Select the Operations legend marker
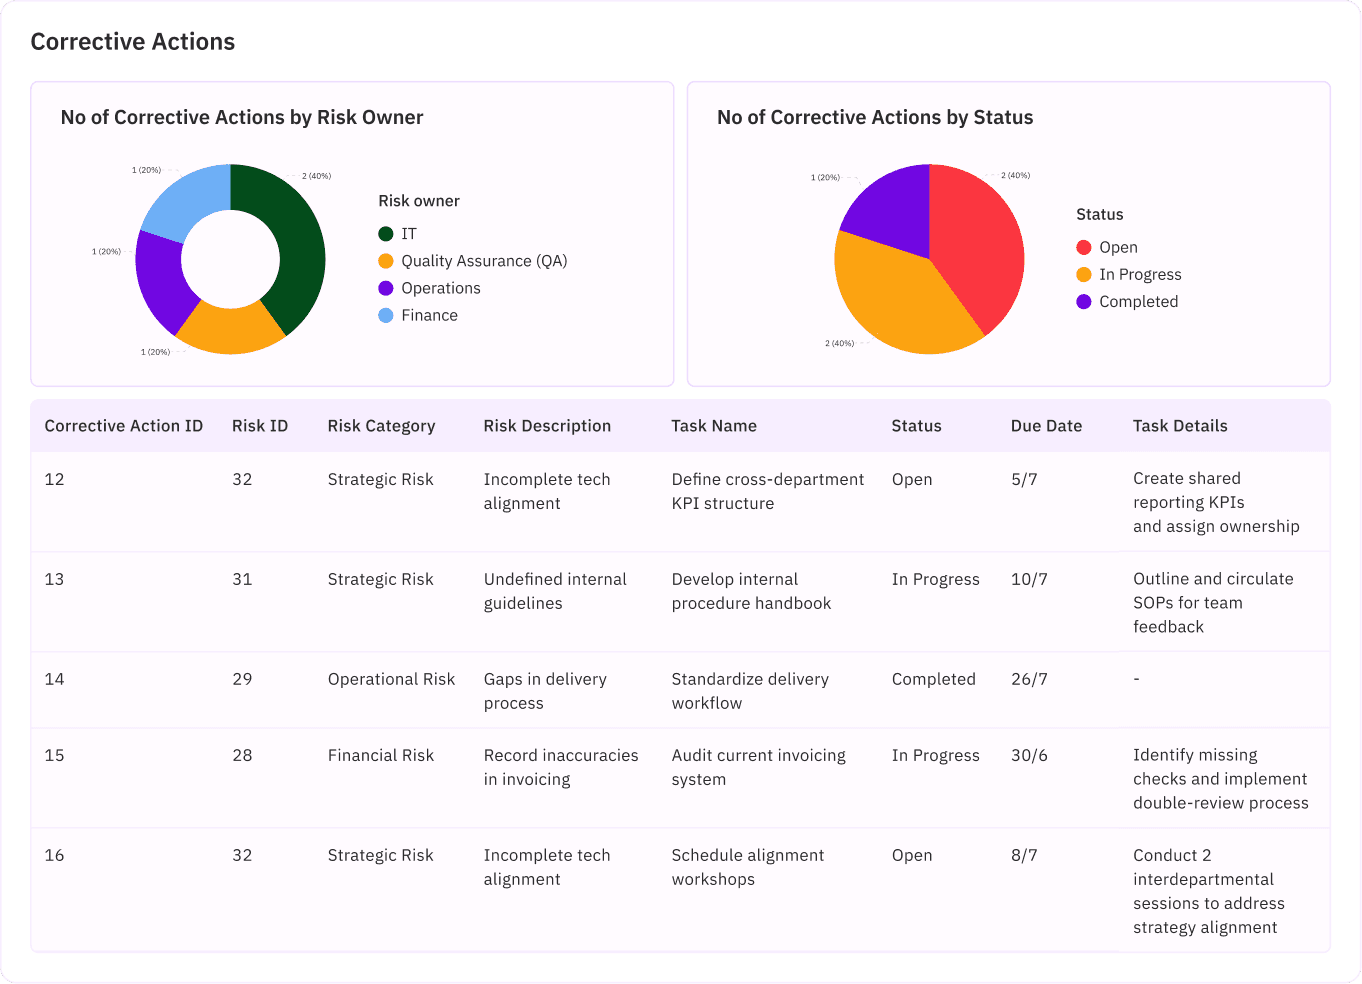 (x=386, y=288)
